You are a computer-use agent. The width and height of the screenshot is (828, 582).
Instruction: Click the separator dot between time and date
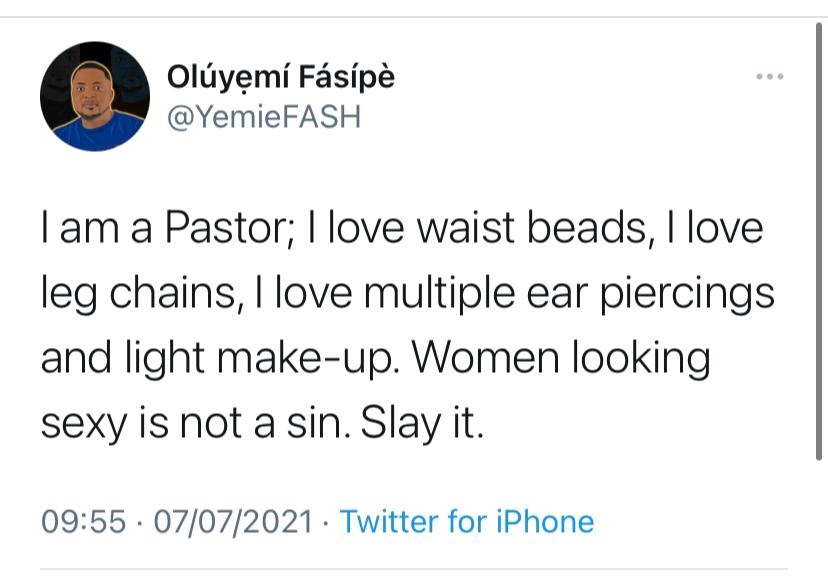coord(139,523)
